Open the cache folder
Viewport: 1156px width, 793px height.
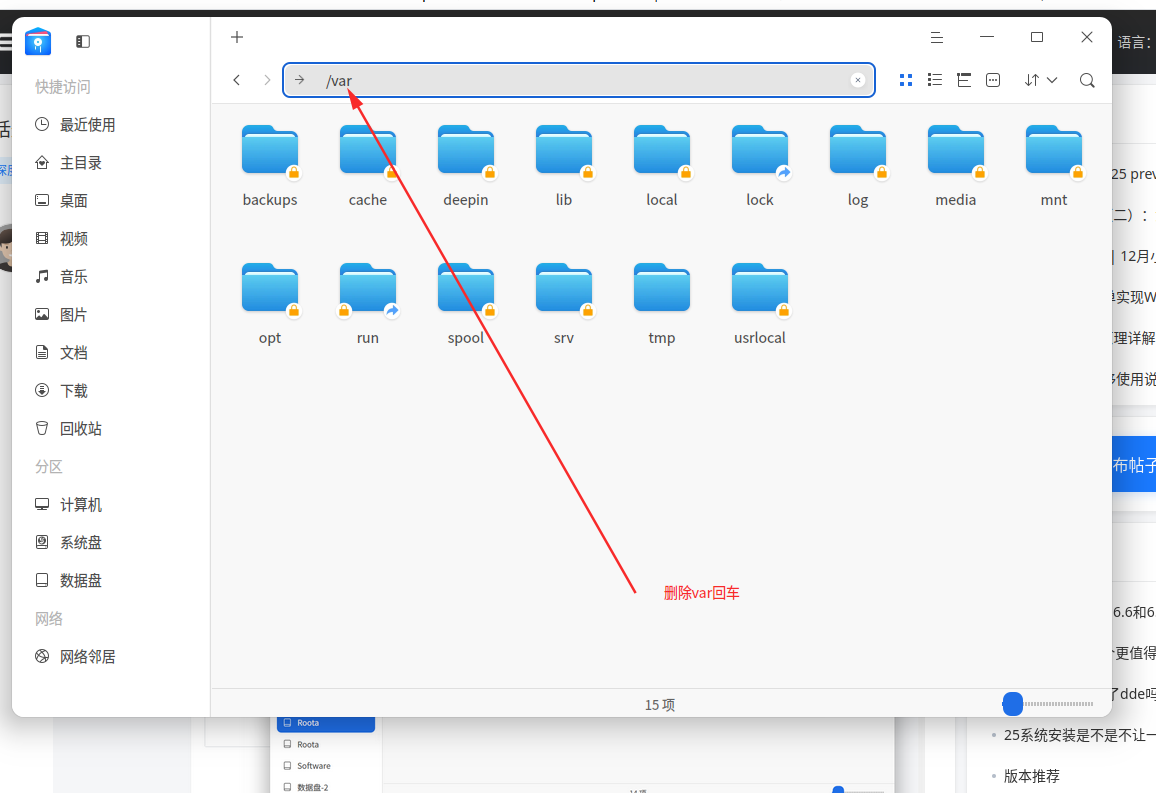368,167
